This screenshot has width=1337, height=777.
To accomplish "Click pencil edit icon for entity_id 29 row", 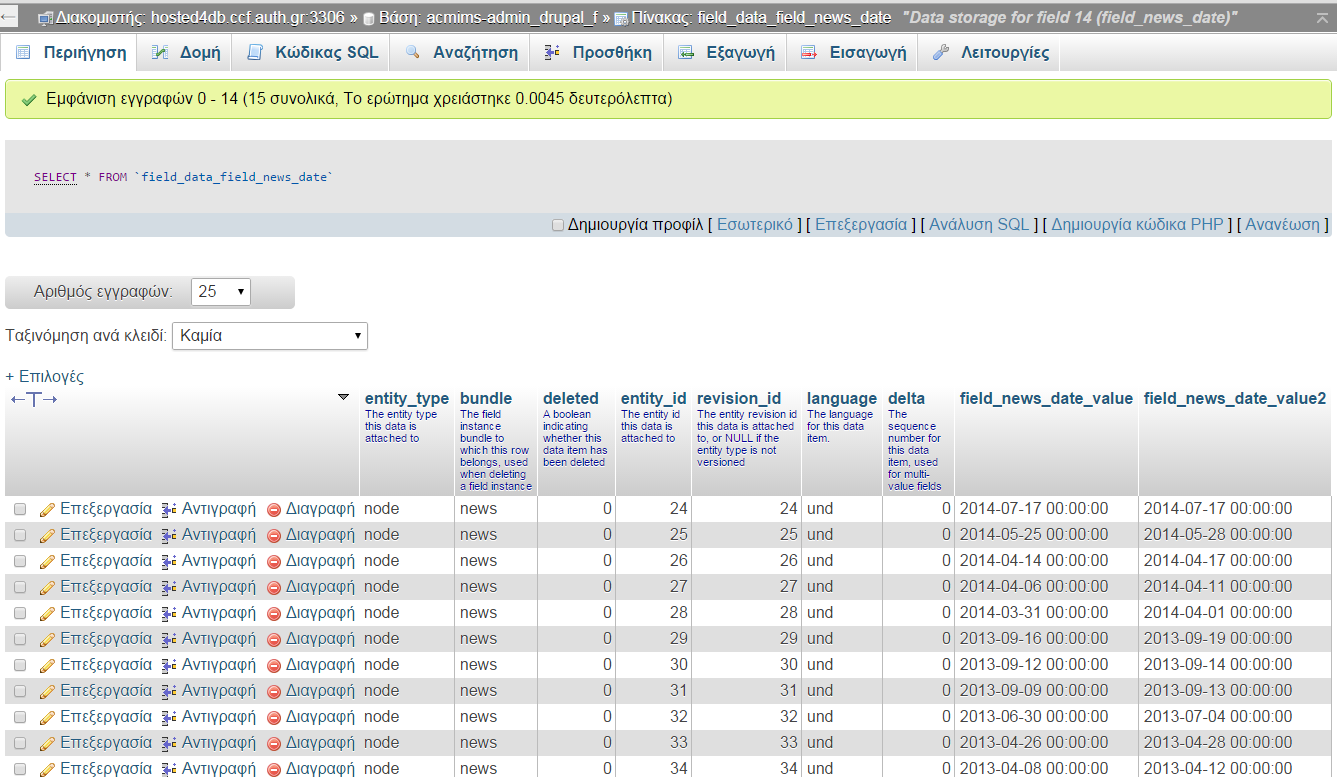I will point(47,639).
